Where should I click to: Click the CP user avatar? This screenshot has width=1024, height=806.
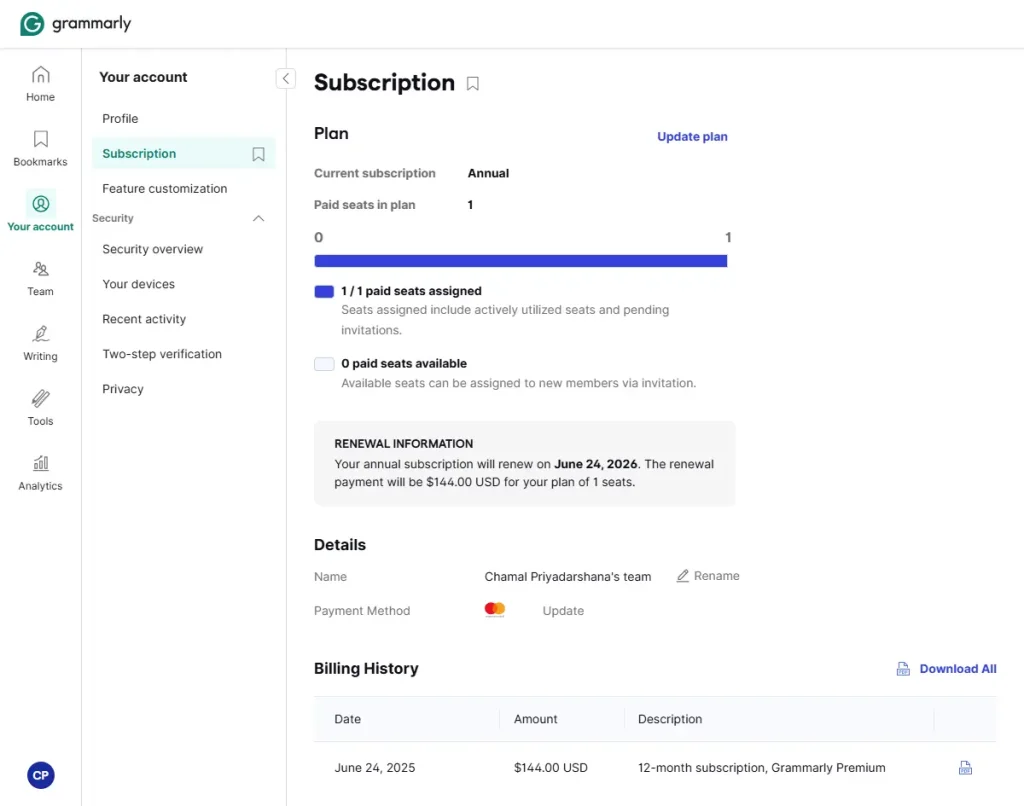(x=40, y=775)
